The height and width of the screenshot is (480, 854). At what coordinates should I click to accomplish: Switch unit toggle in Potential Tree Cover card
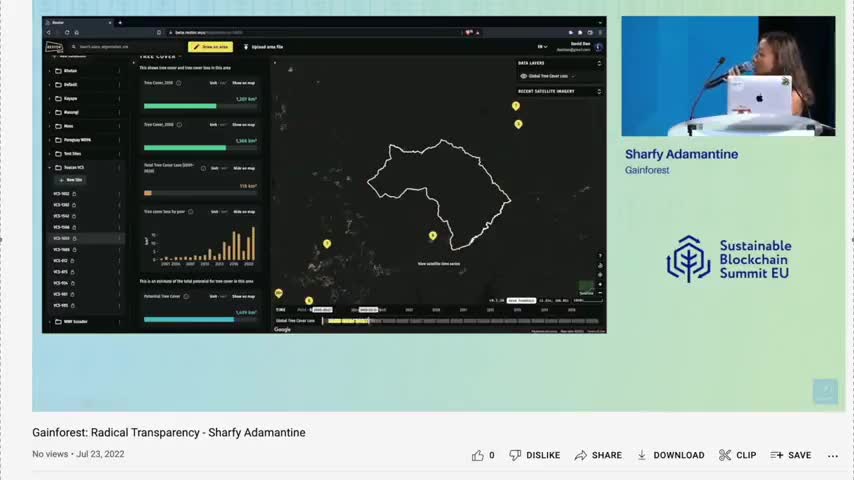point(218,296)
